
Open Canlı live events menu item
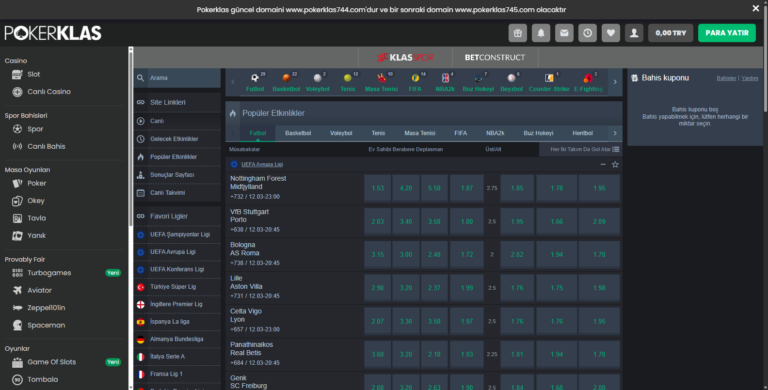click(177, 121)
